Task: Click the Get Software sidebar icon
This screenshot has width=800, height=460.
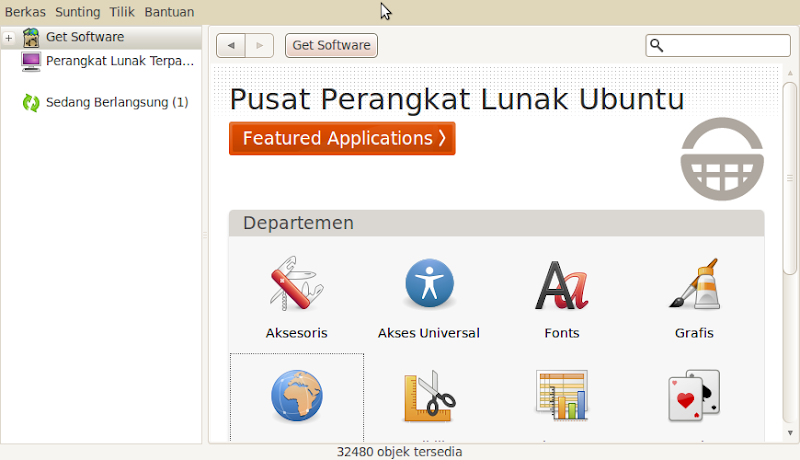Action: (31, 38)
